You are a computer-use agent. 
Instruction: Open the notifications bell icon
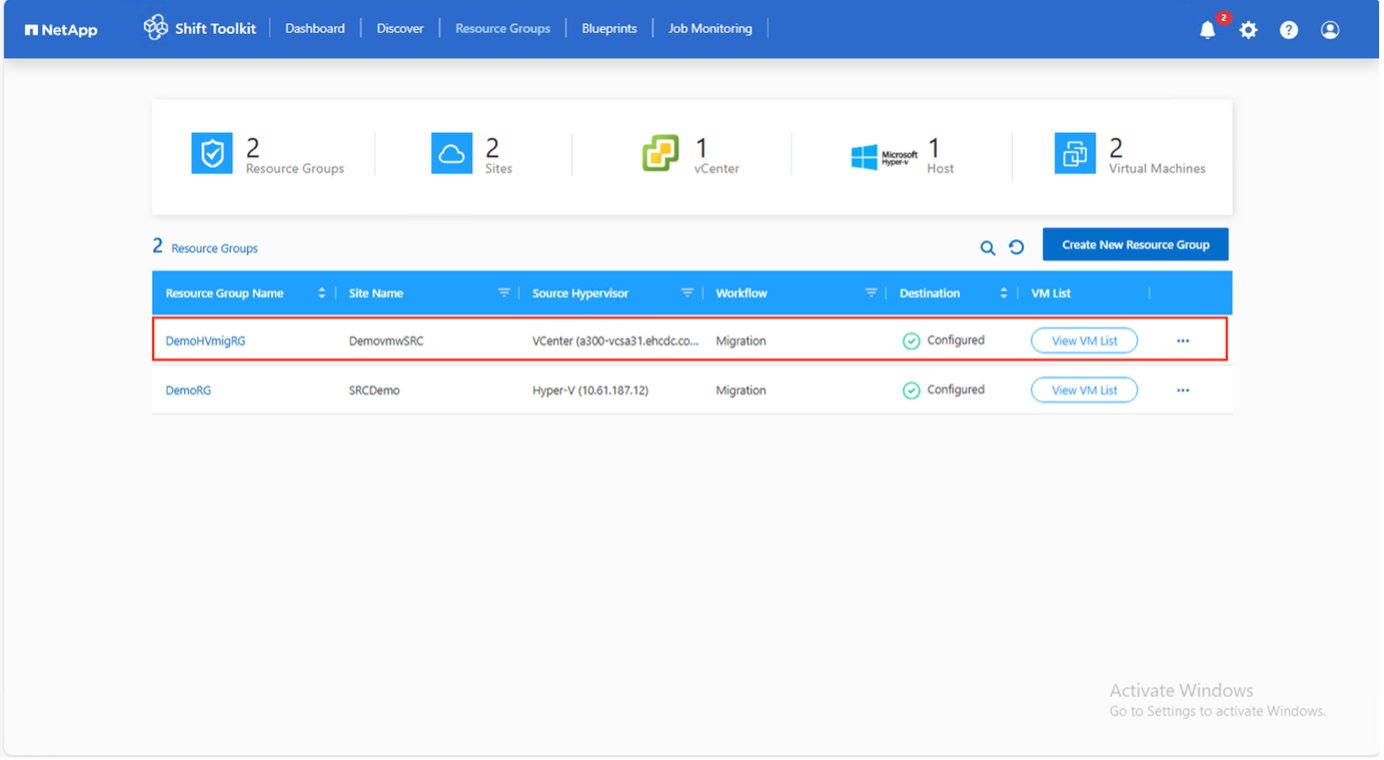1207,30
